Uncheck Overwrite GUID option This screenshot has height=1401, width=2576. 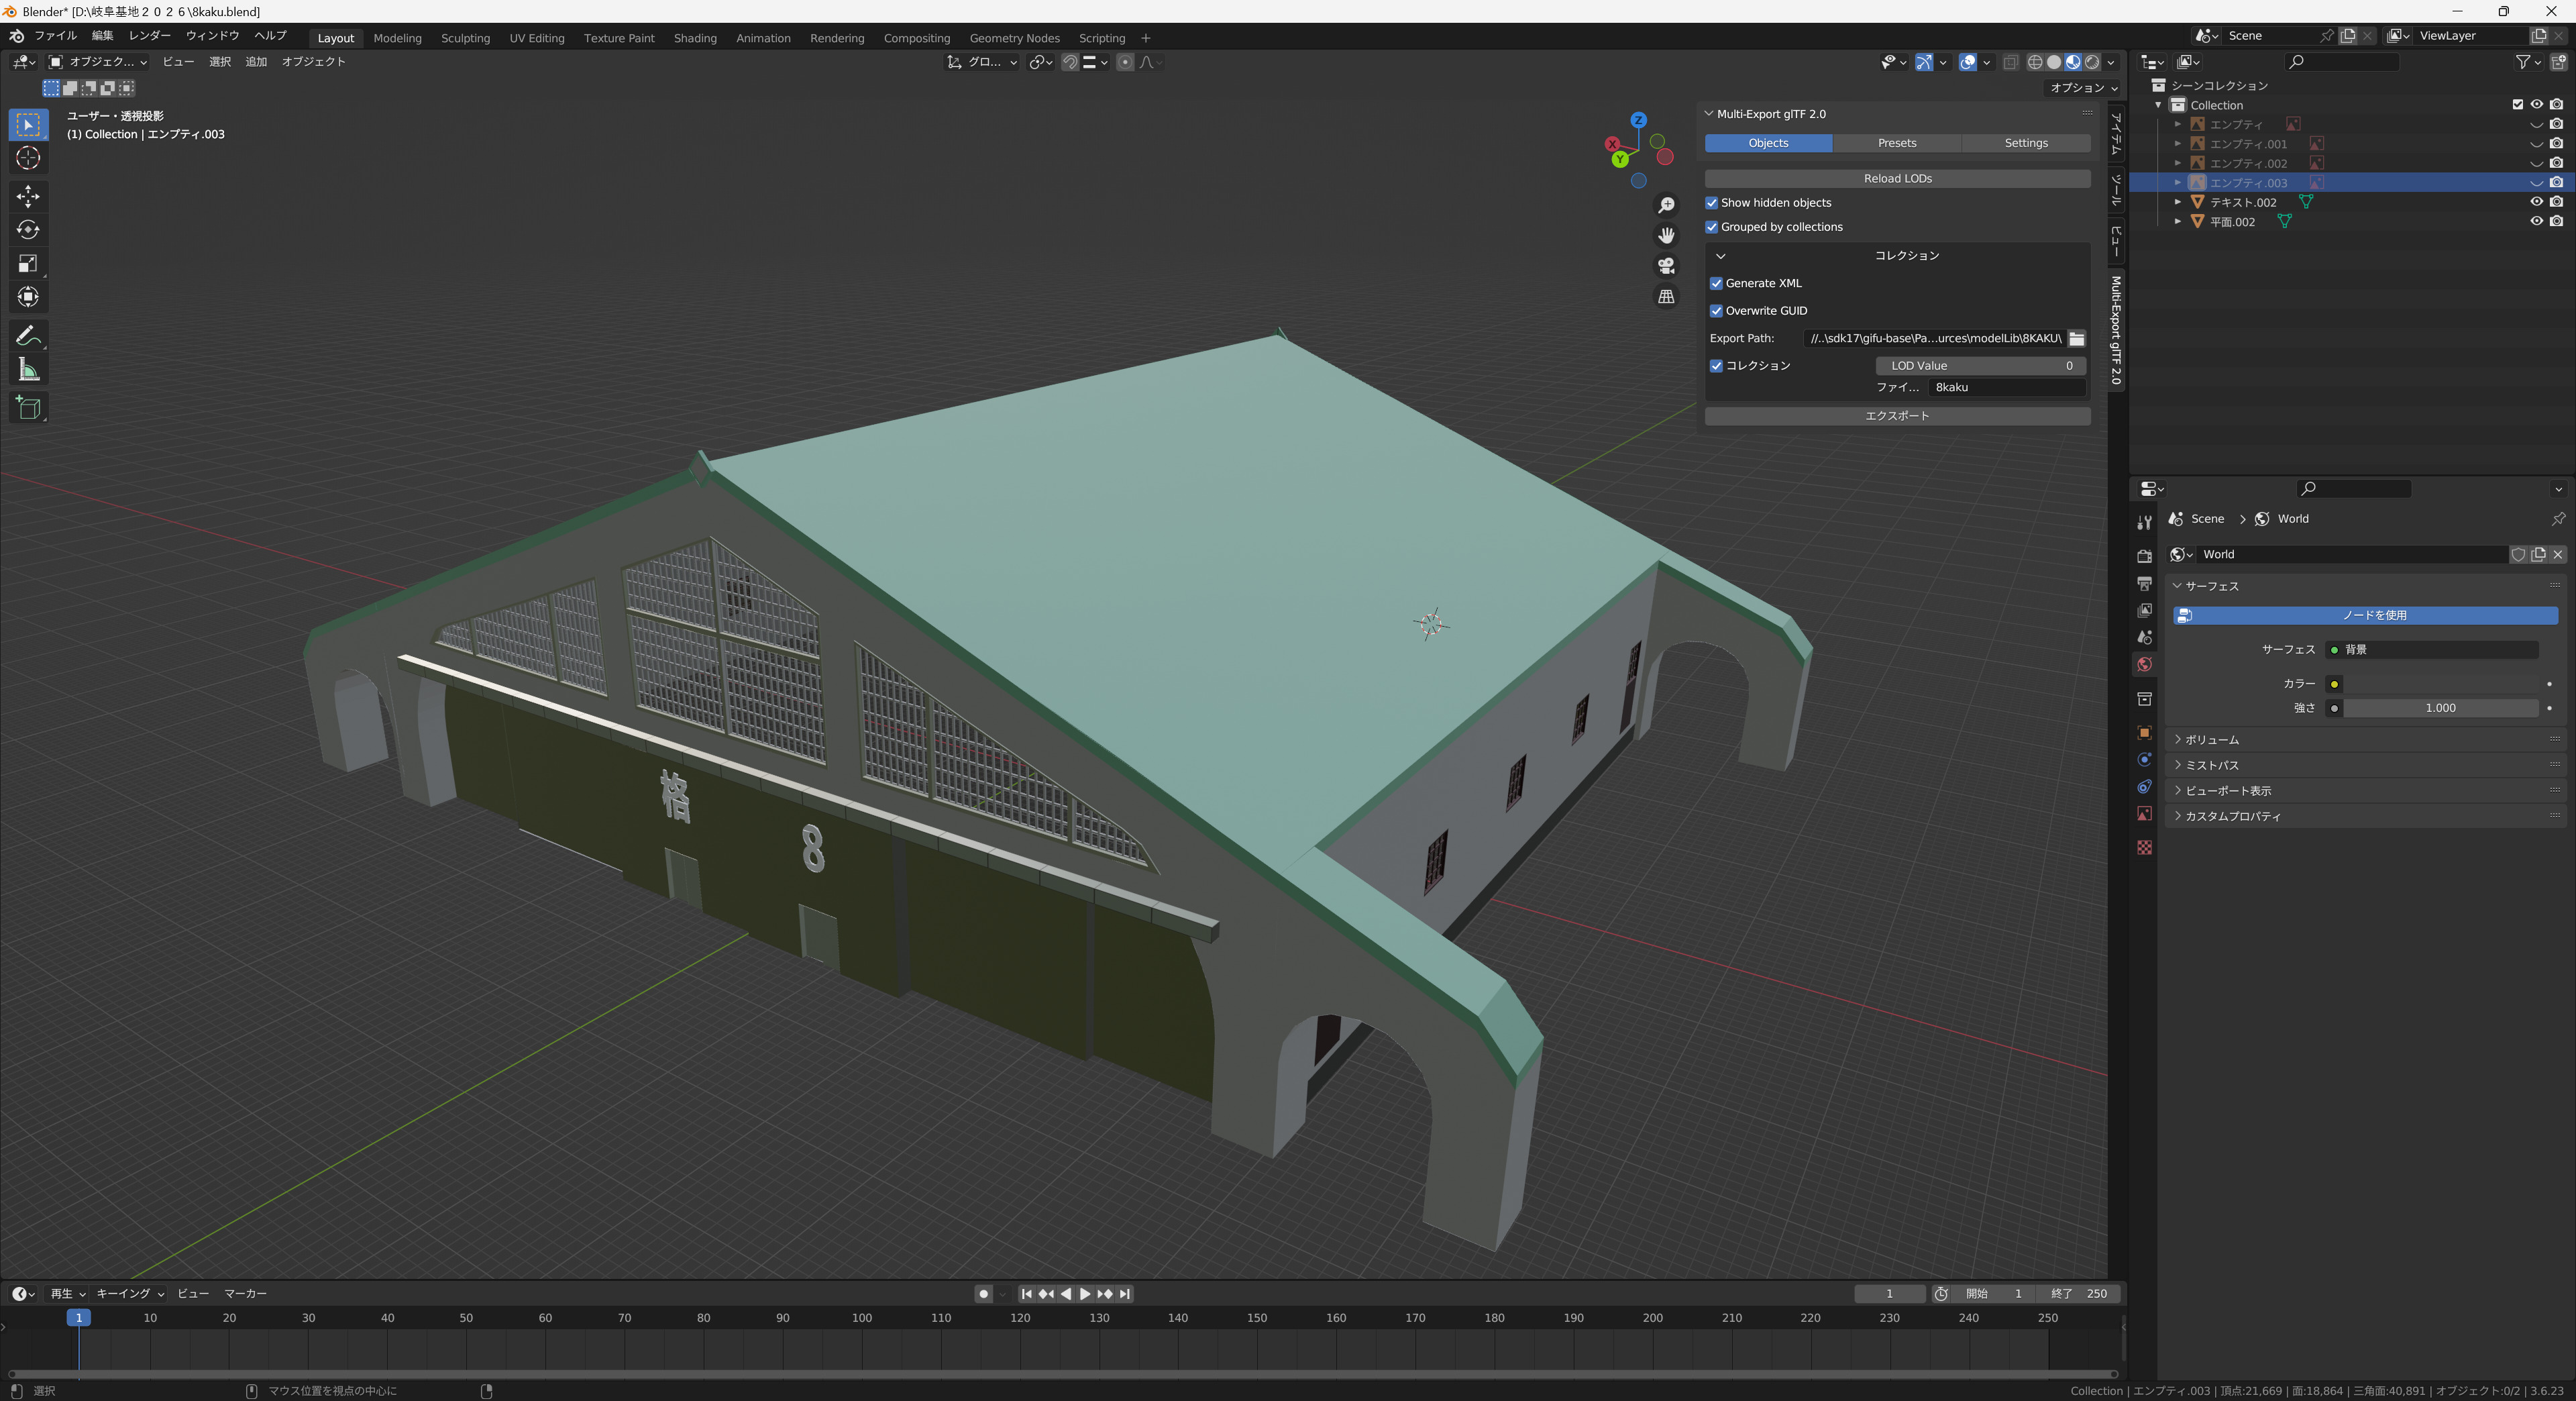click(x=1717, y=311)
